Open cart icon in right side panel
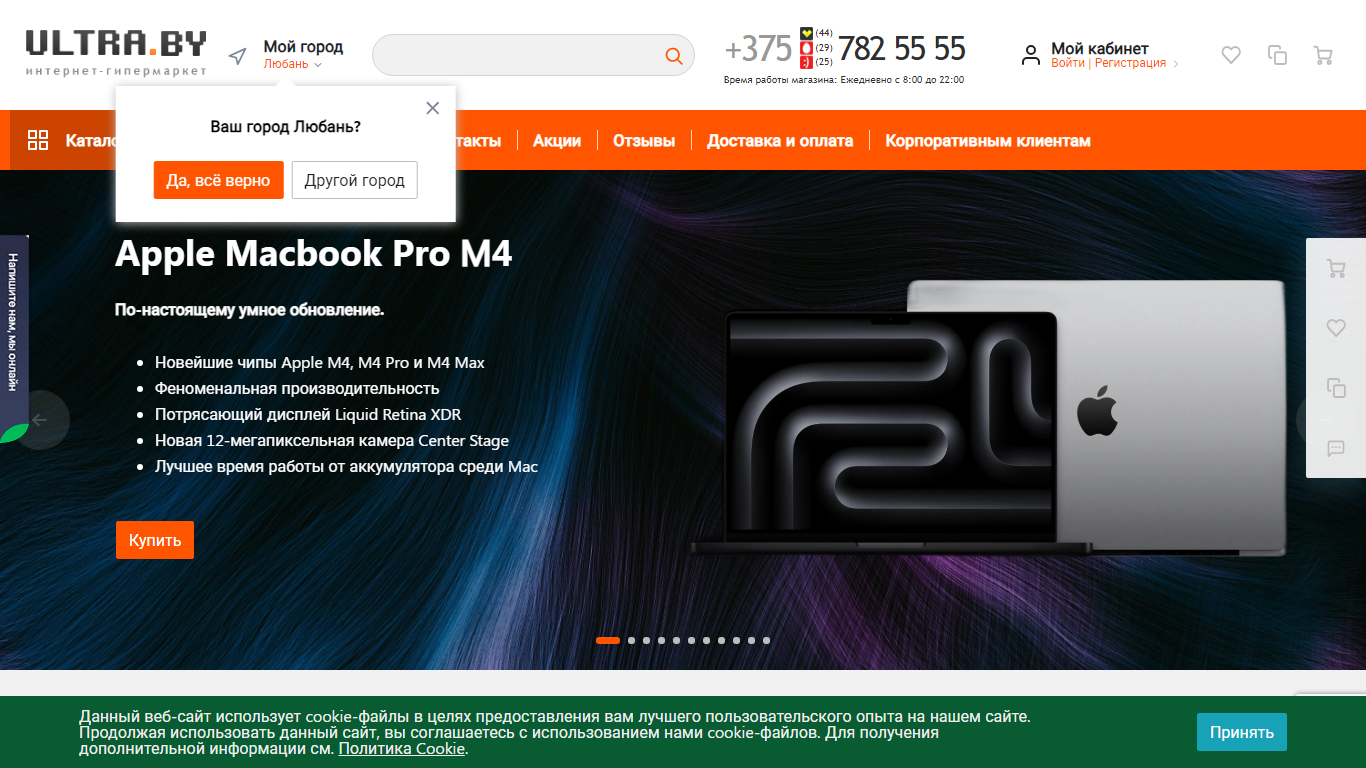 coord(1335,268)
